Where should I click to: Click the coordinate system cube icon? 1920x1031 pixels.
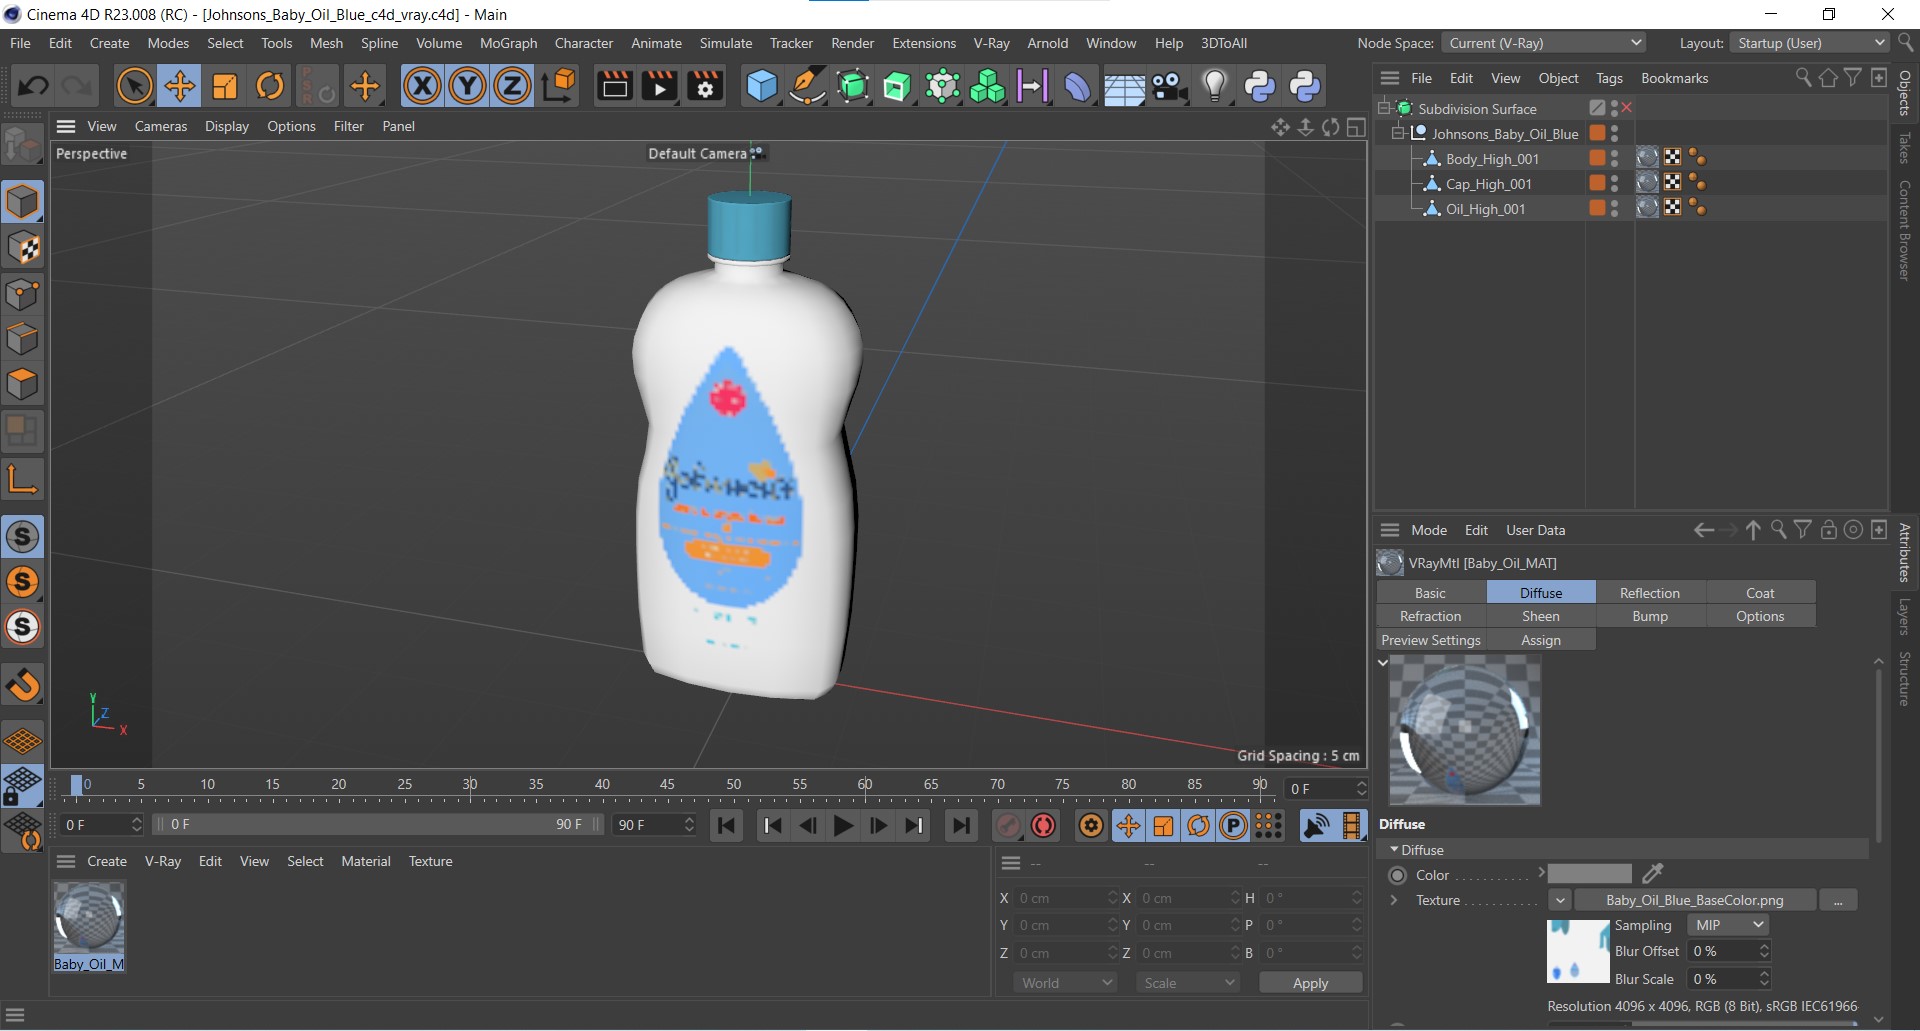(x=560, y=86)
